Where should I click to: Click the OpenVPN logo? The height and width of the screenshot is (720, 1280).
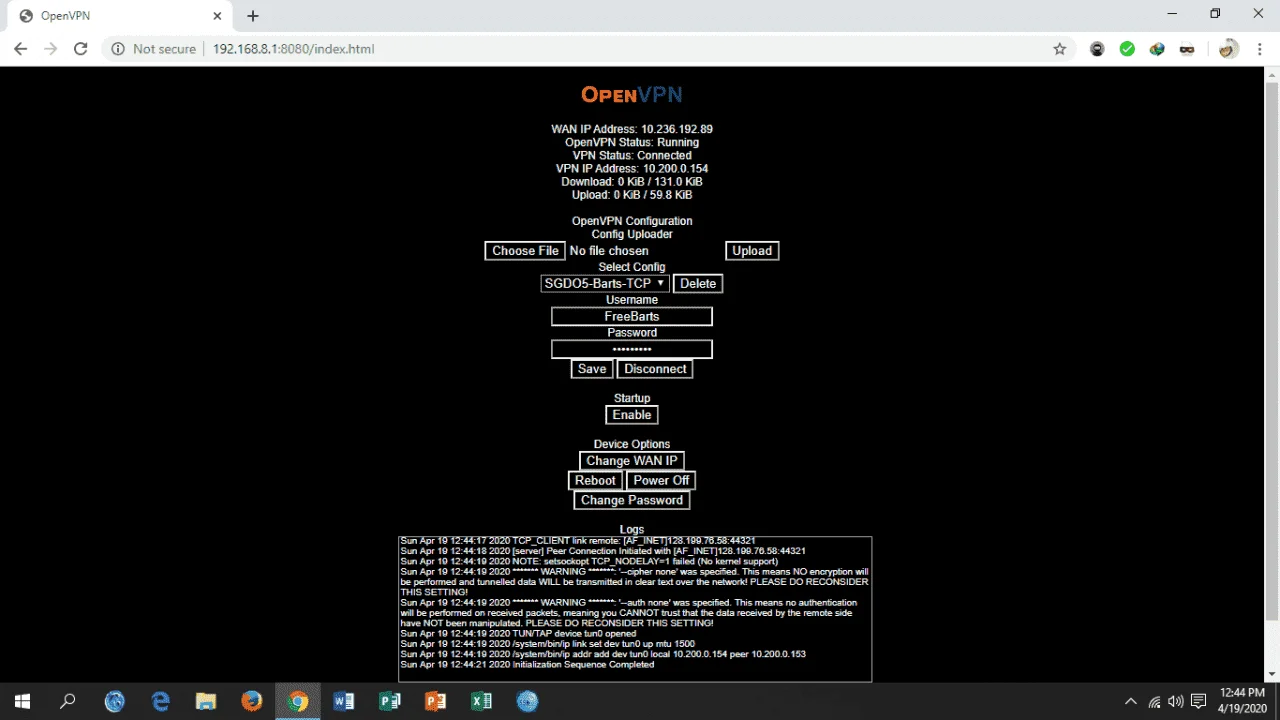click(632, 94)
